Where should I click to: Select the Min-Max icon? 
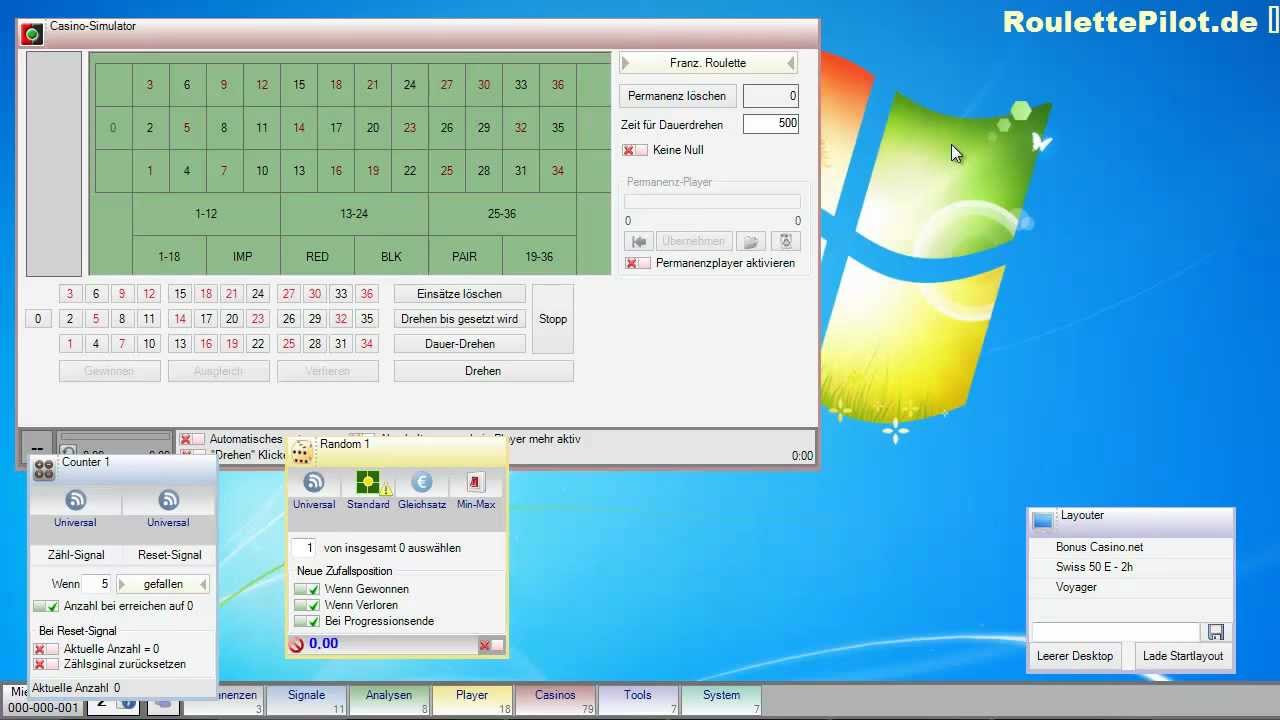click(x=475, y=483)
